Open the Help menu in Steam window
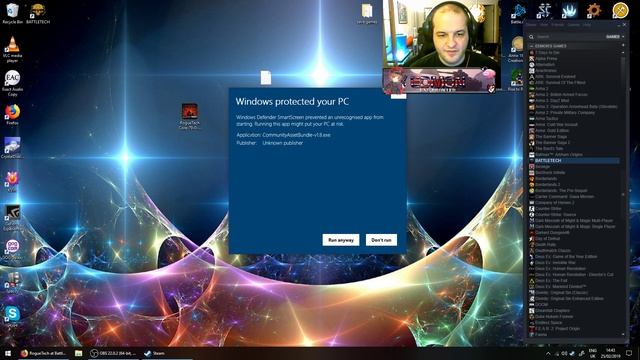 coord(586,25)
